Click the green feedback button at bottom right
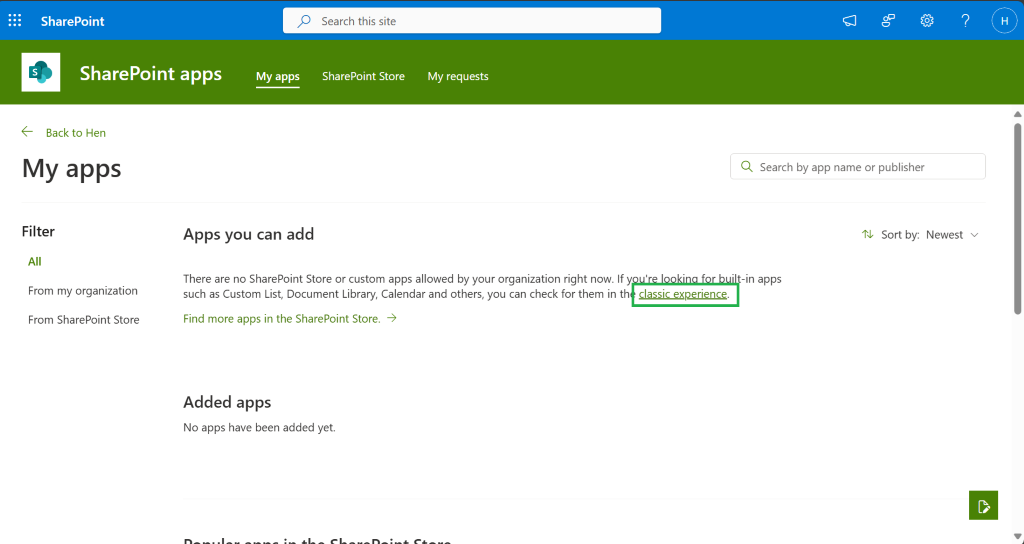 984,505
